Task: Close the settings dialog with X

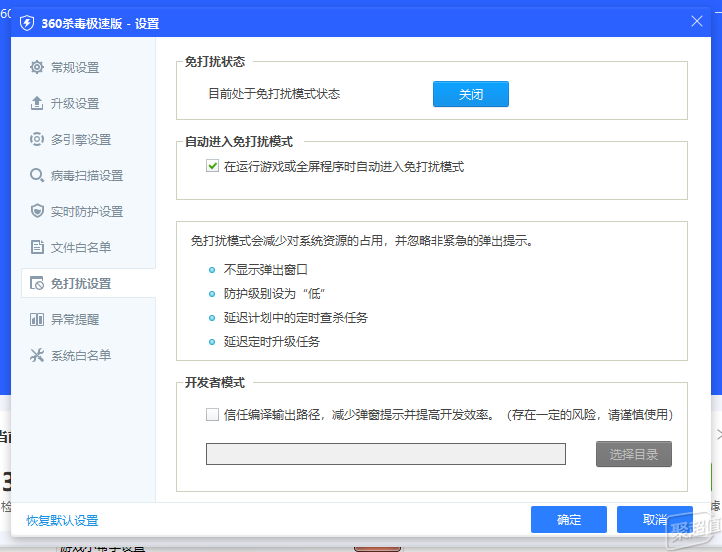Action: tap(697, 21)
